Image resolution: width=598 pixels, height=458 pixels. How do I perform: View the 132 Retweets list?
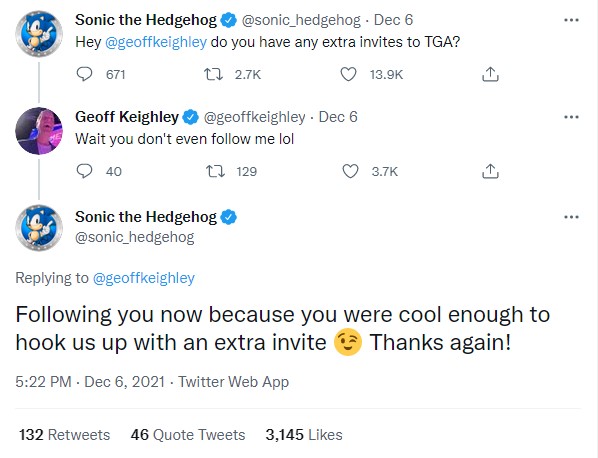tap(64, 435)
